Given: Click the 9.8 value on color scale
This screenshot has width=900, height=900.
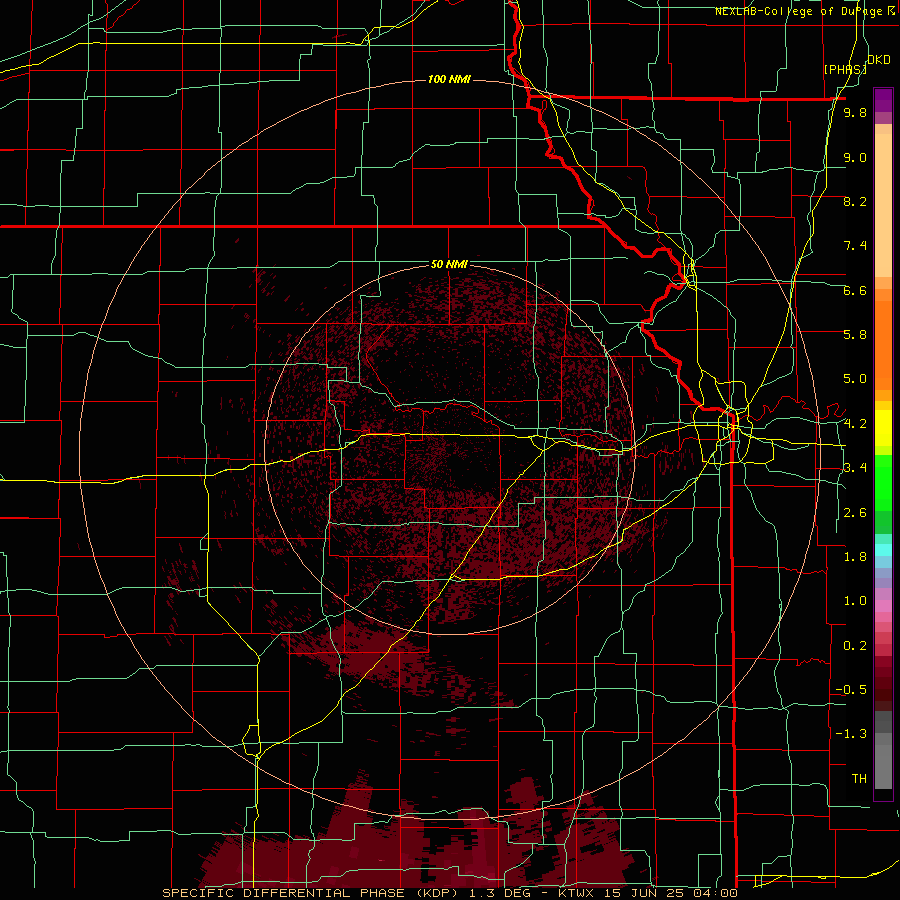Looking at the screenshot, I should (855, 112).
